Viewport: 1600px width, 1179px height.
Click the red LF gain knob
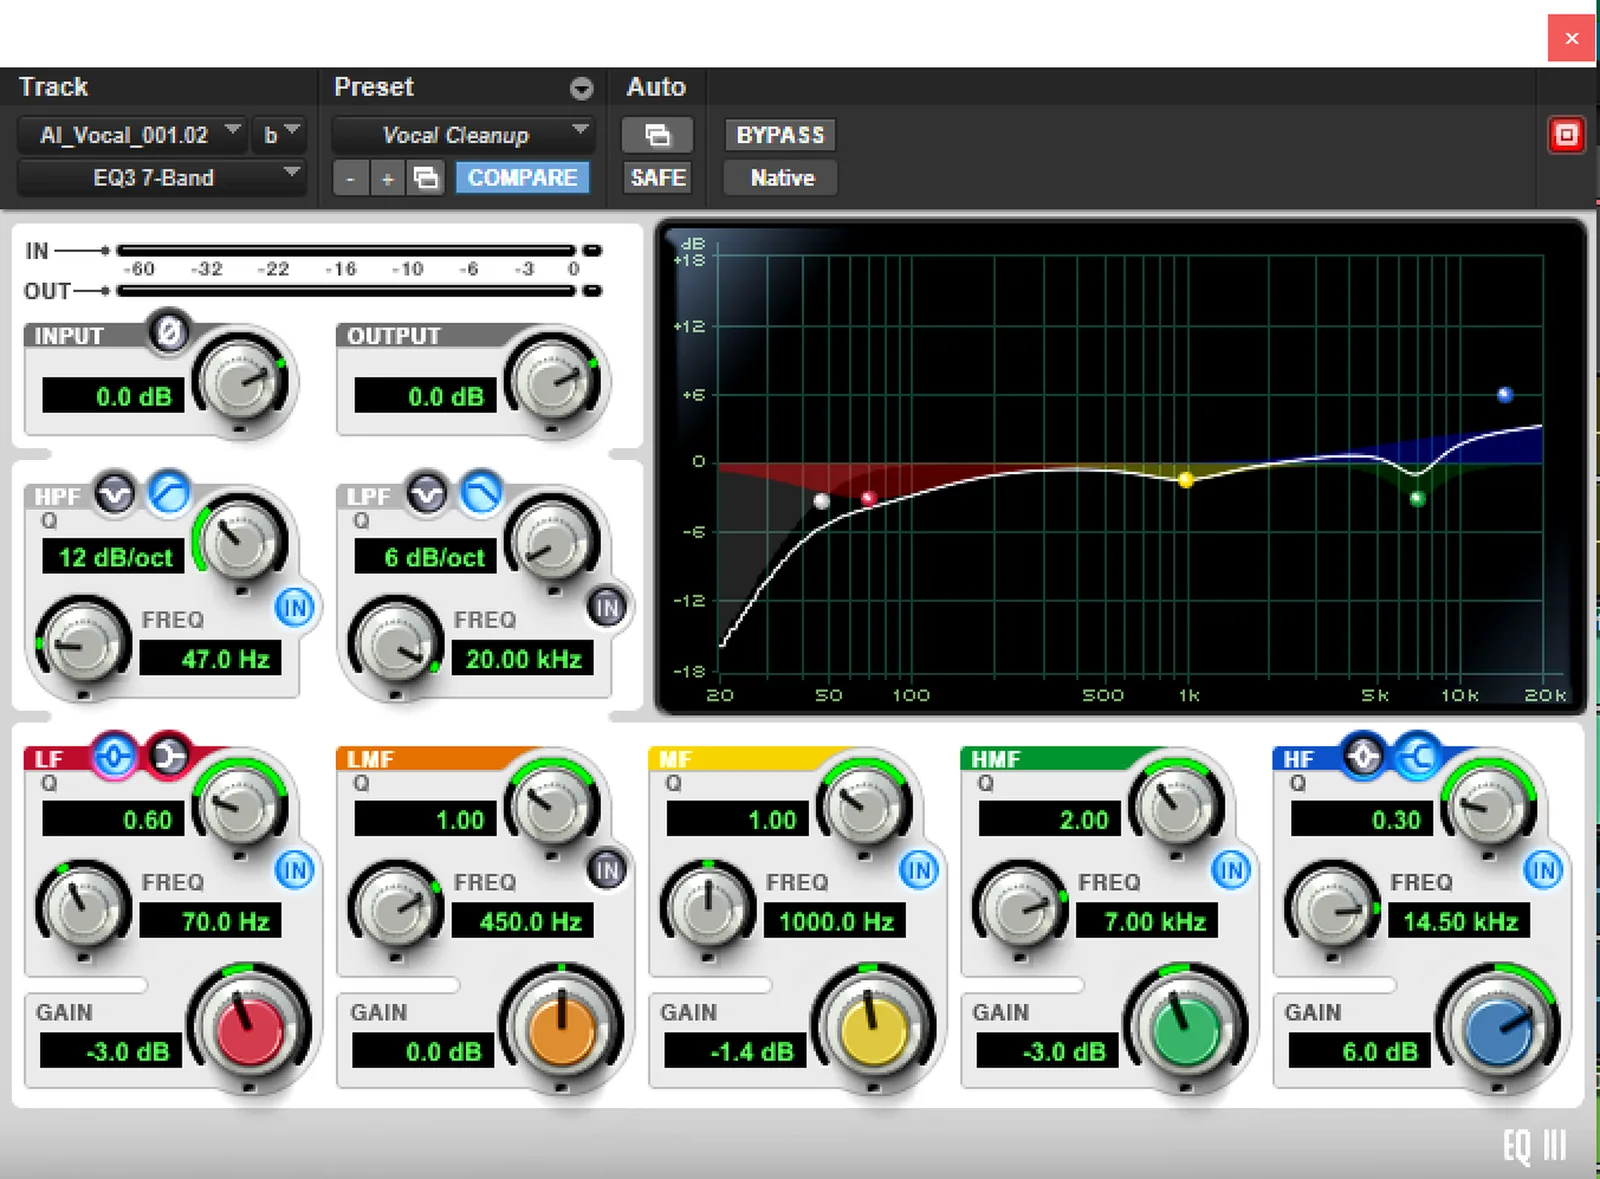coord(249,1030)
